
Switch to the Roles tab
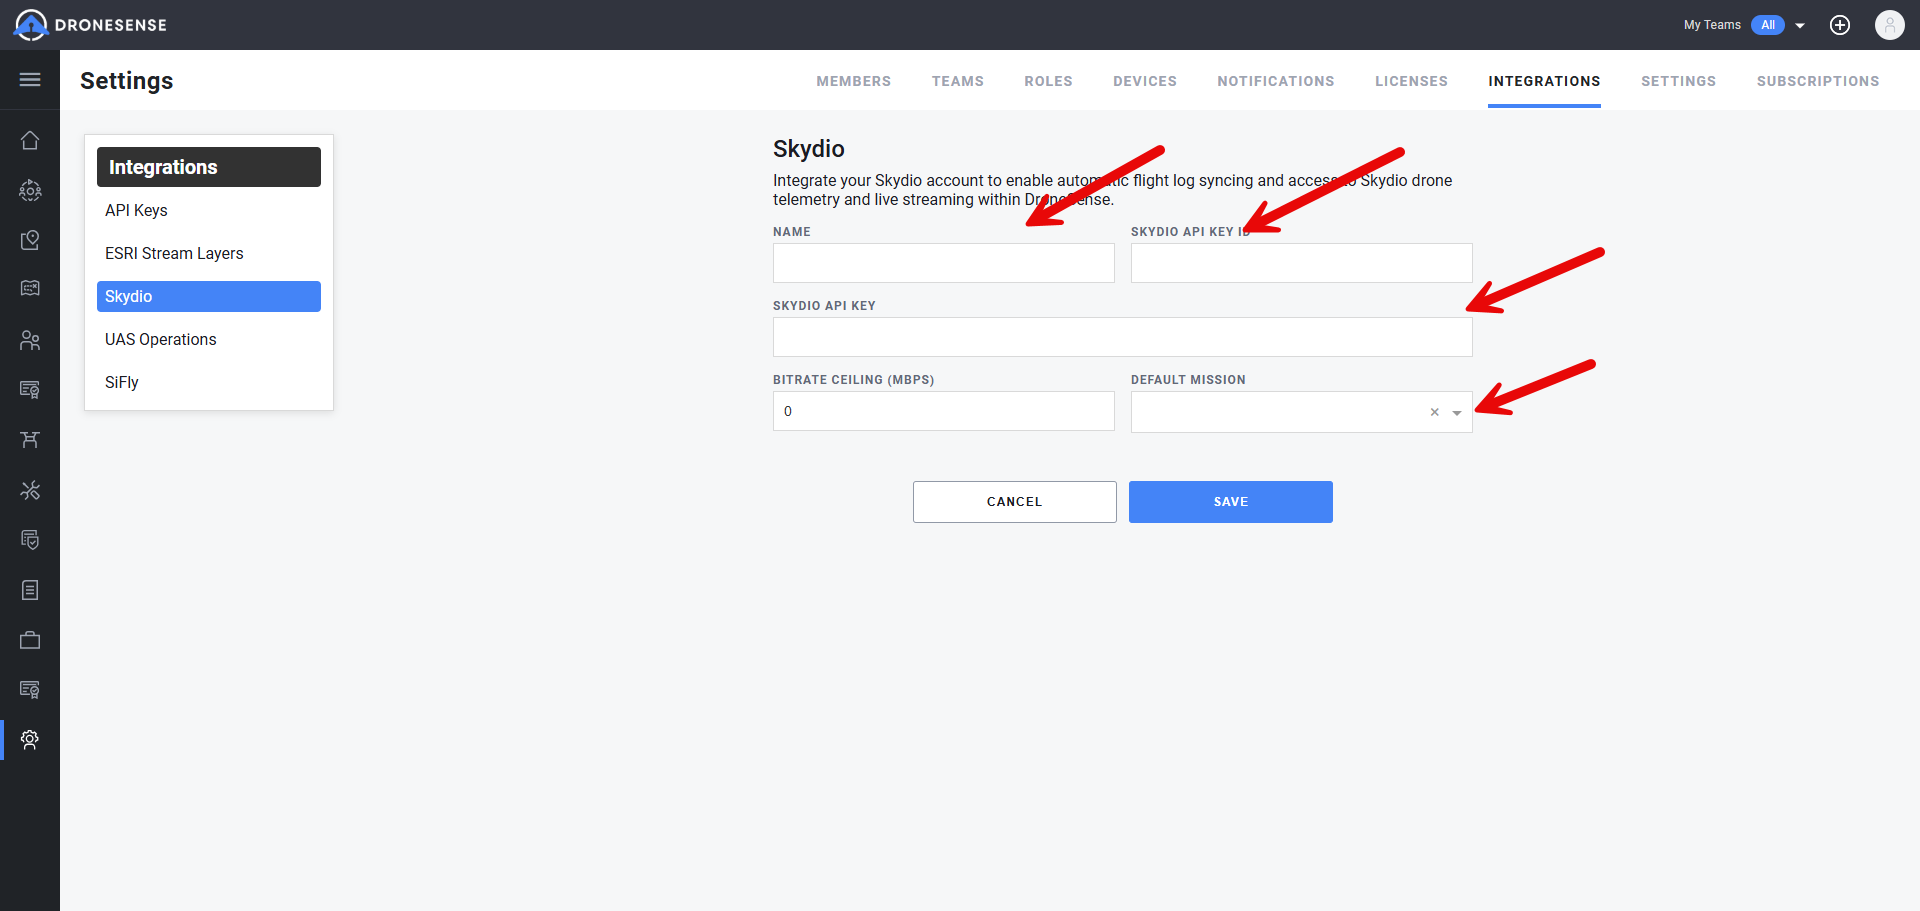1049,81
